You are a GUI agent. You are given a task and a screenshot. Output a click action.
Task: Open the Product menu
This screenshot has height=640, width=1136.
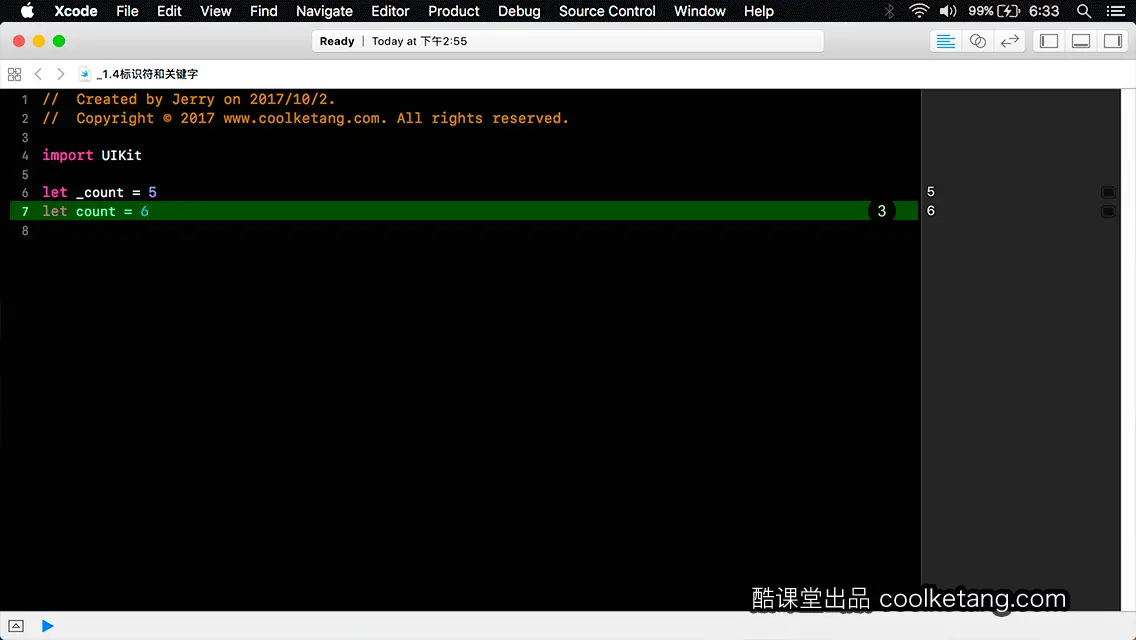click(x=454, y=11)
